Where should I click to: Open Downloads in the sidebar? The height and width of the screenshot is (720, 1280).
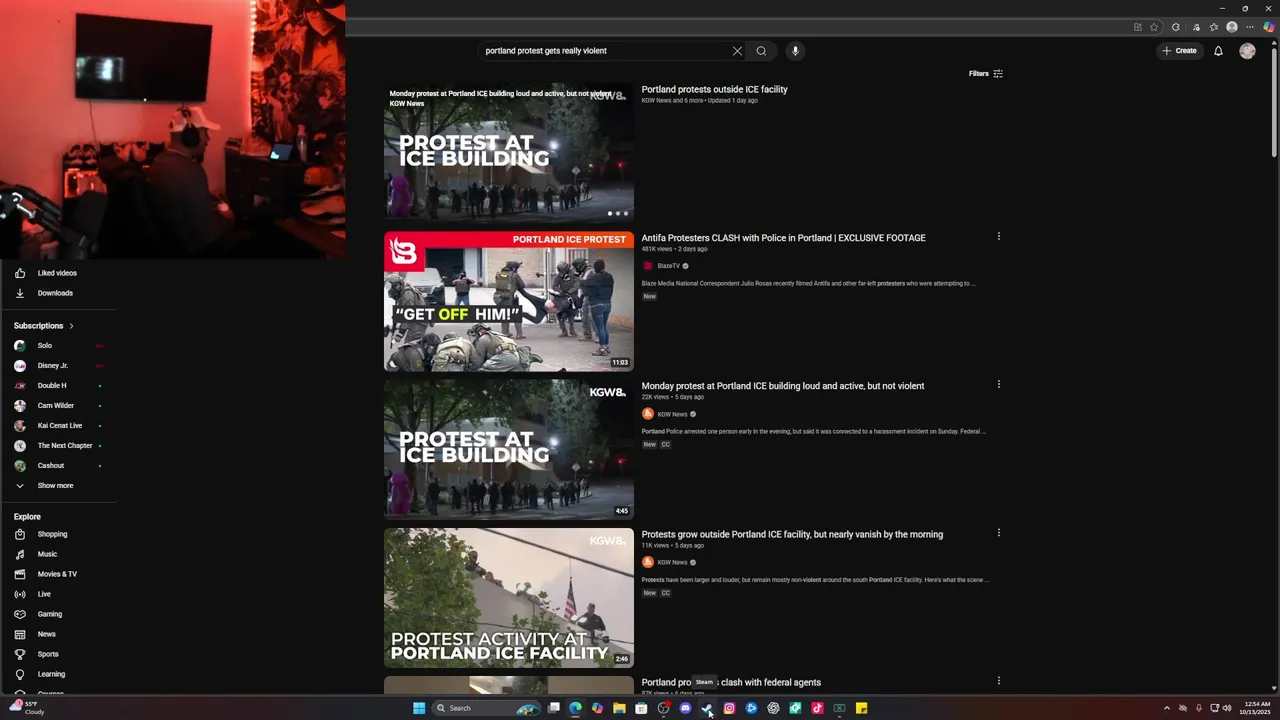pos(55,293)
